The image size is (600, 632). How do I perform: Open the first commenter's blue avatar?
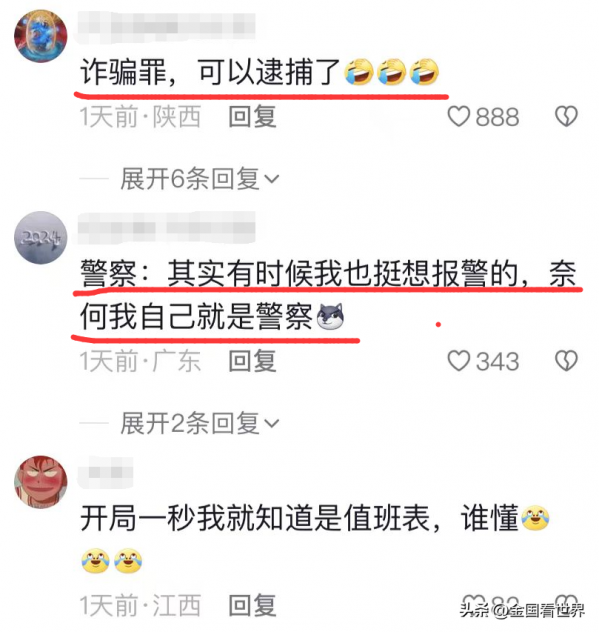(x=41, y=36)
